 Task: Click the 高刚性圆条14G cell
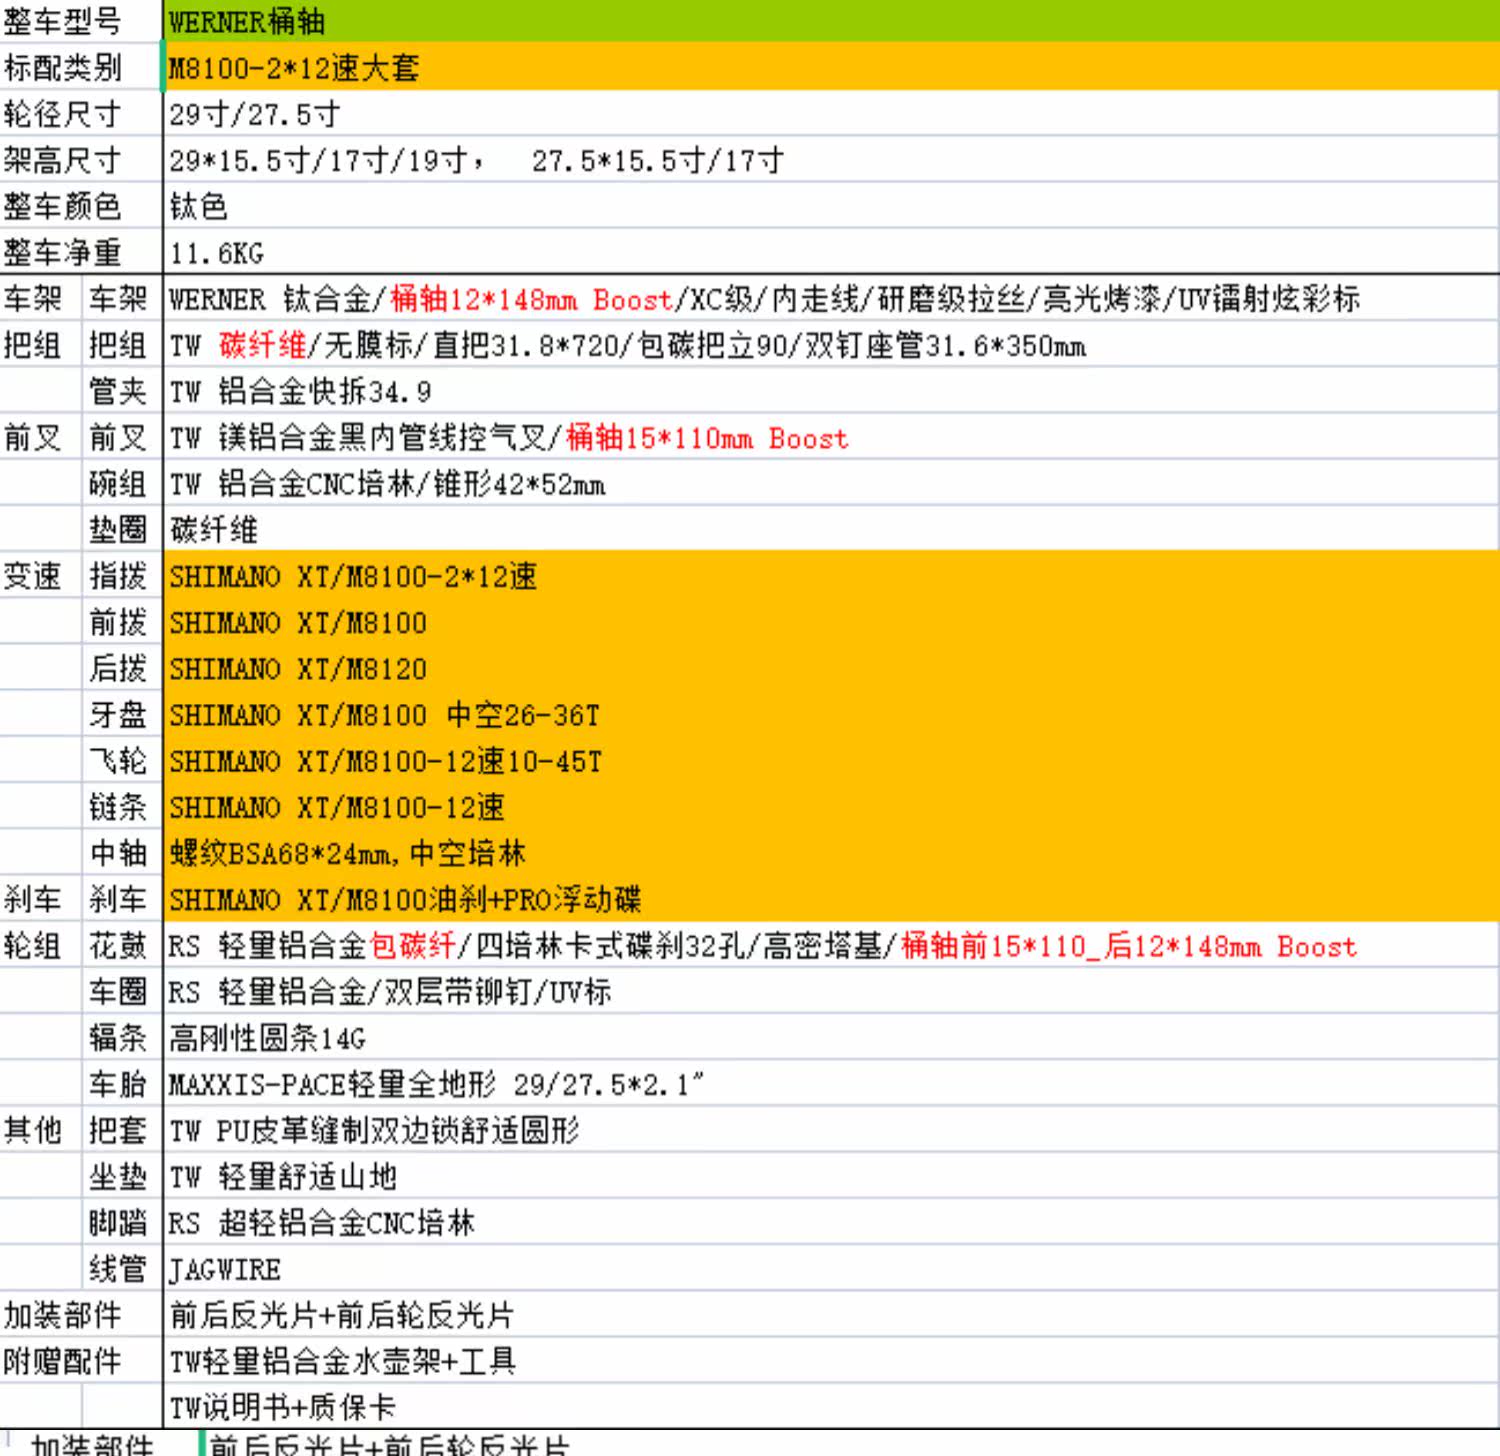coord(831,1037)
